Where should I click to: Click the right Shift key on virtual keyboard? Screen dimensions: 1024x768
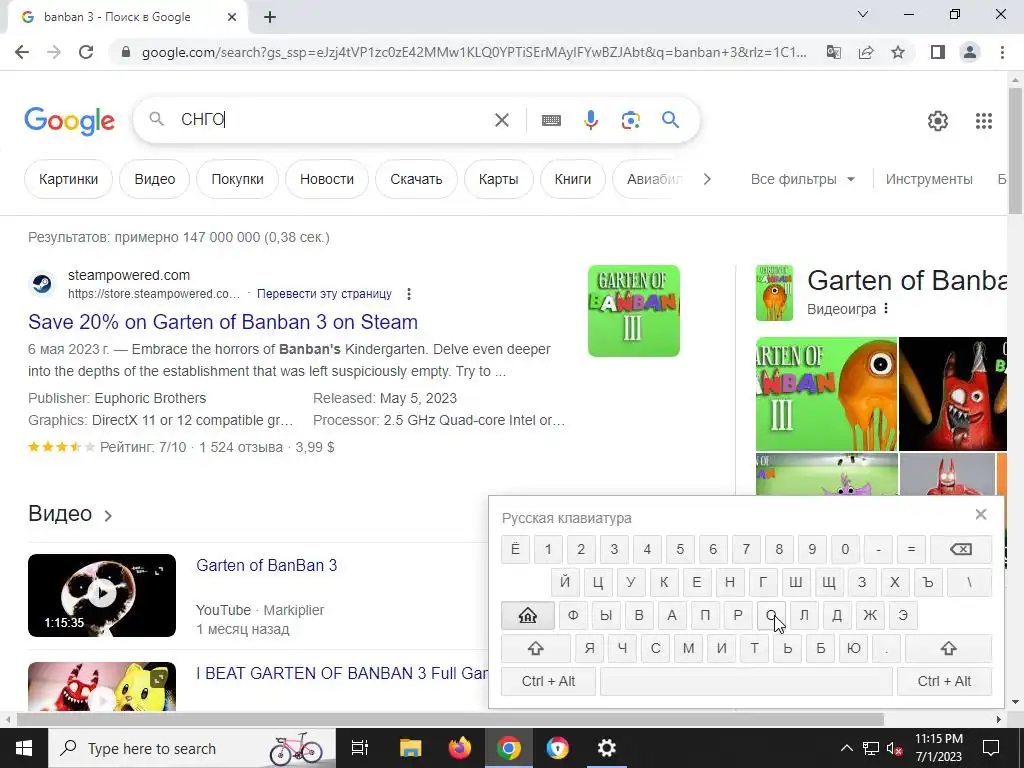[x=948, y=648]
